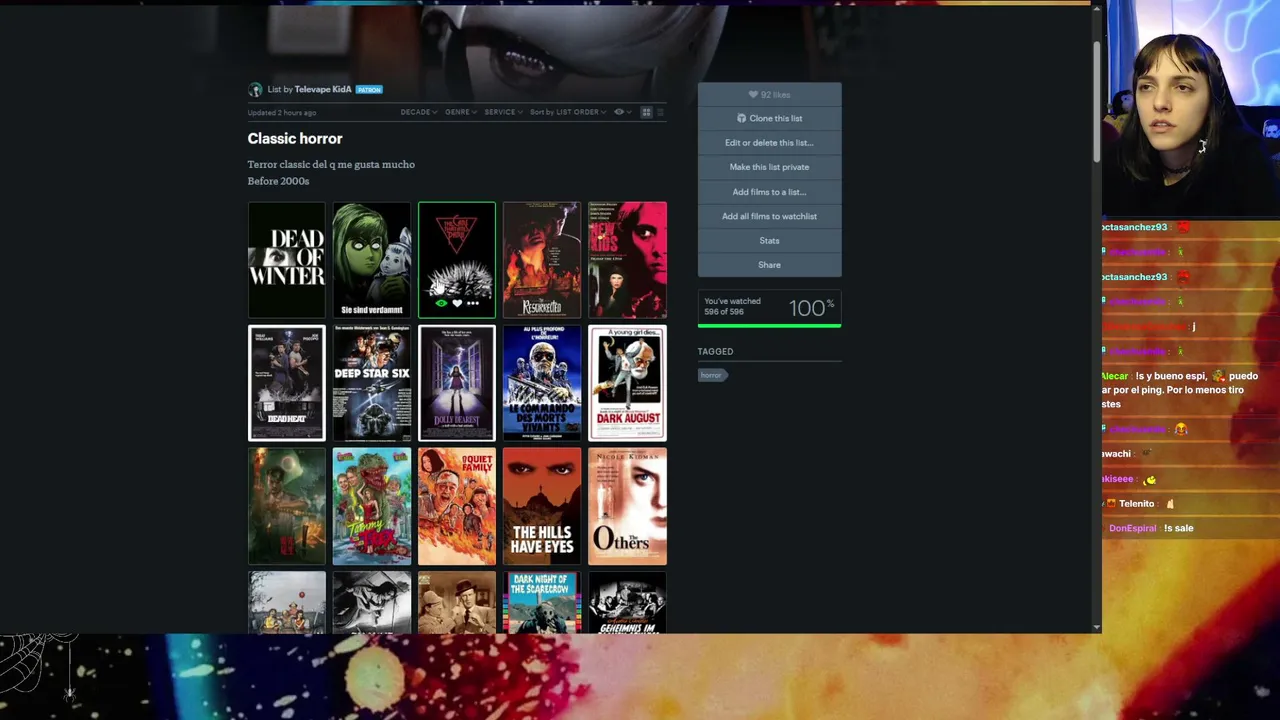The width and height of the screenshot is (1280, 720).
Task: Click the 'Updated 2 hours ago' text
Action: click(x=282, y=113)
